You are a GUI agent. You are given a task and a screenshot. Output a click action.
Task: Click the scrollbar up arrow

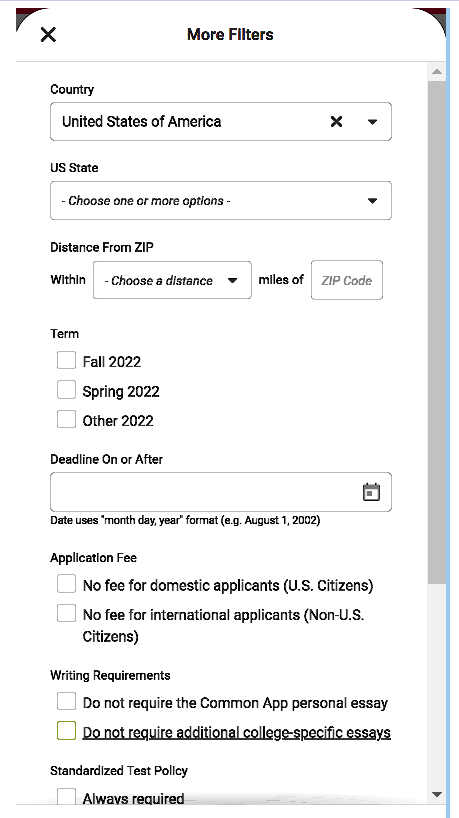(437, 71)
